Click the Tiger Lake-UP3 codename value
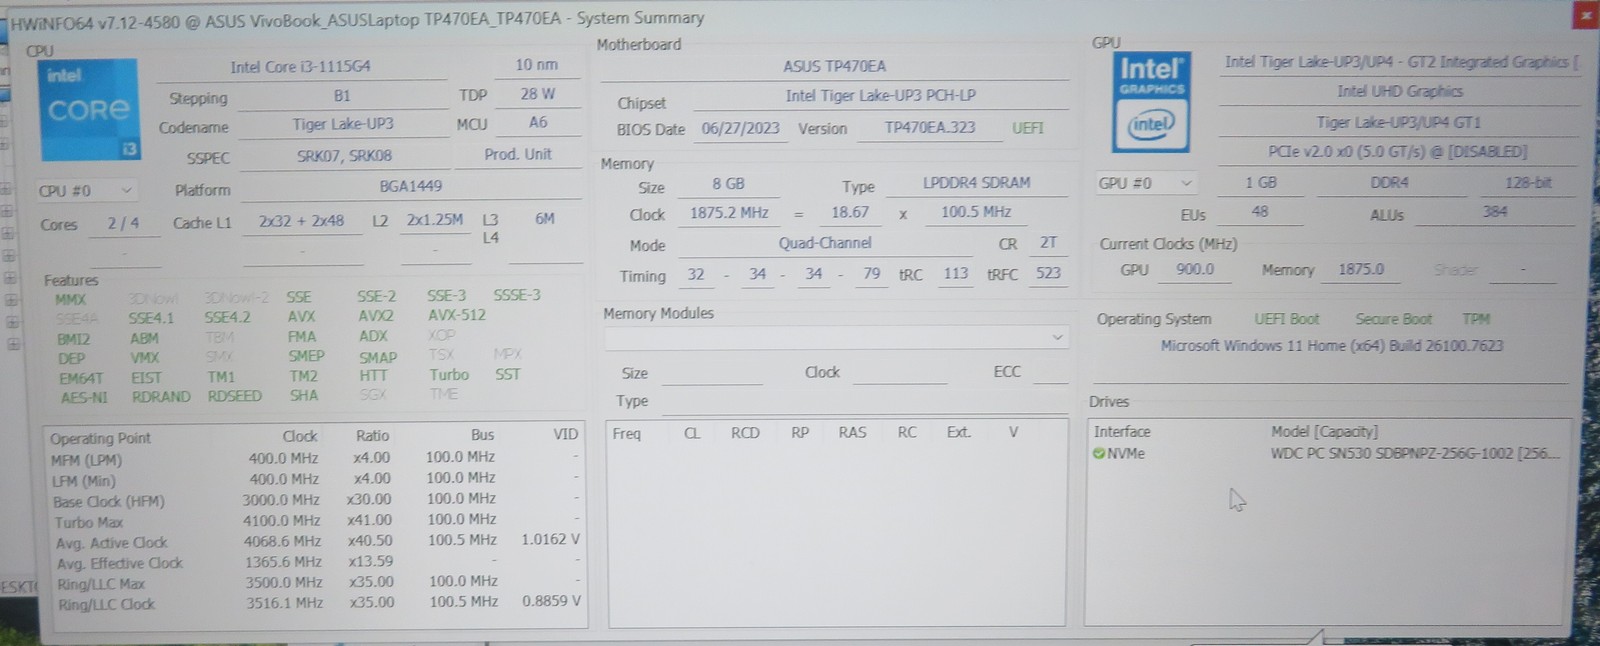The width and height of the screenshot is (1600, 646). click(x=343, y=125)
